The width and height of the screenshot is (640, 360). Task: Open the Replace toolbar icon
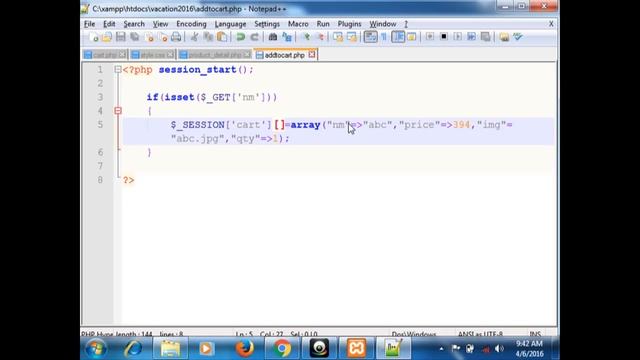pyautogui.click(x=287, y=37)
